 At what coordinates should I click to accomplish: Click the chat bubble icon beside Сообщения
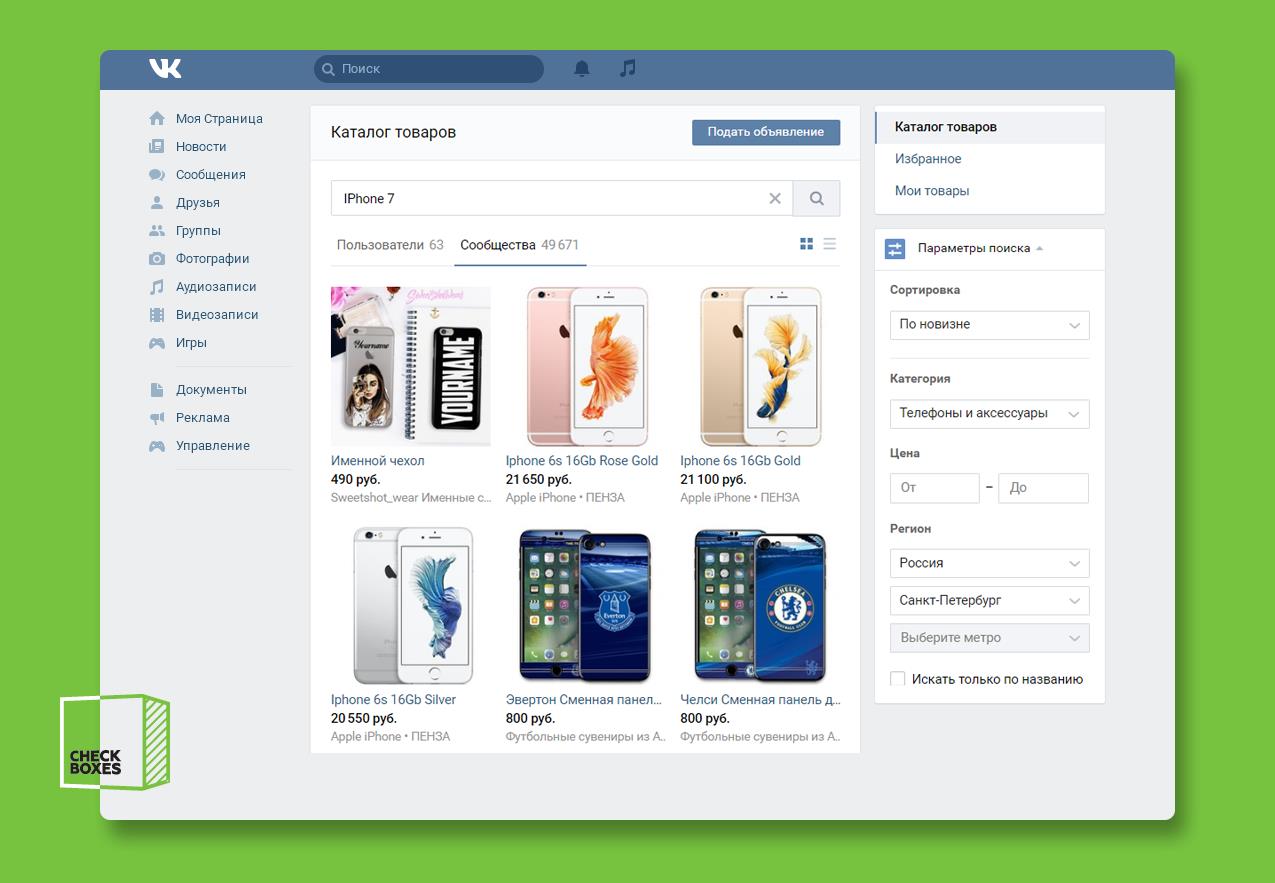pos(157,174)
